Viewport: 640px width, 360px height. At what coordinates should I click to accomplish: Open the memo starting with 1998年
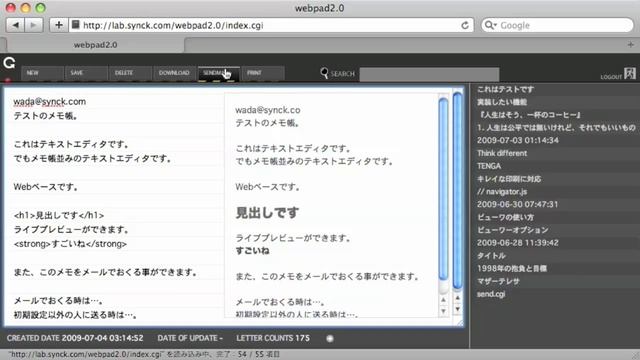click(512, 269)
